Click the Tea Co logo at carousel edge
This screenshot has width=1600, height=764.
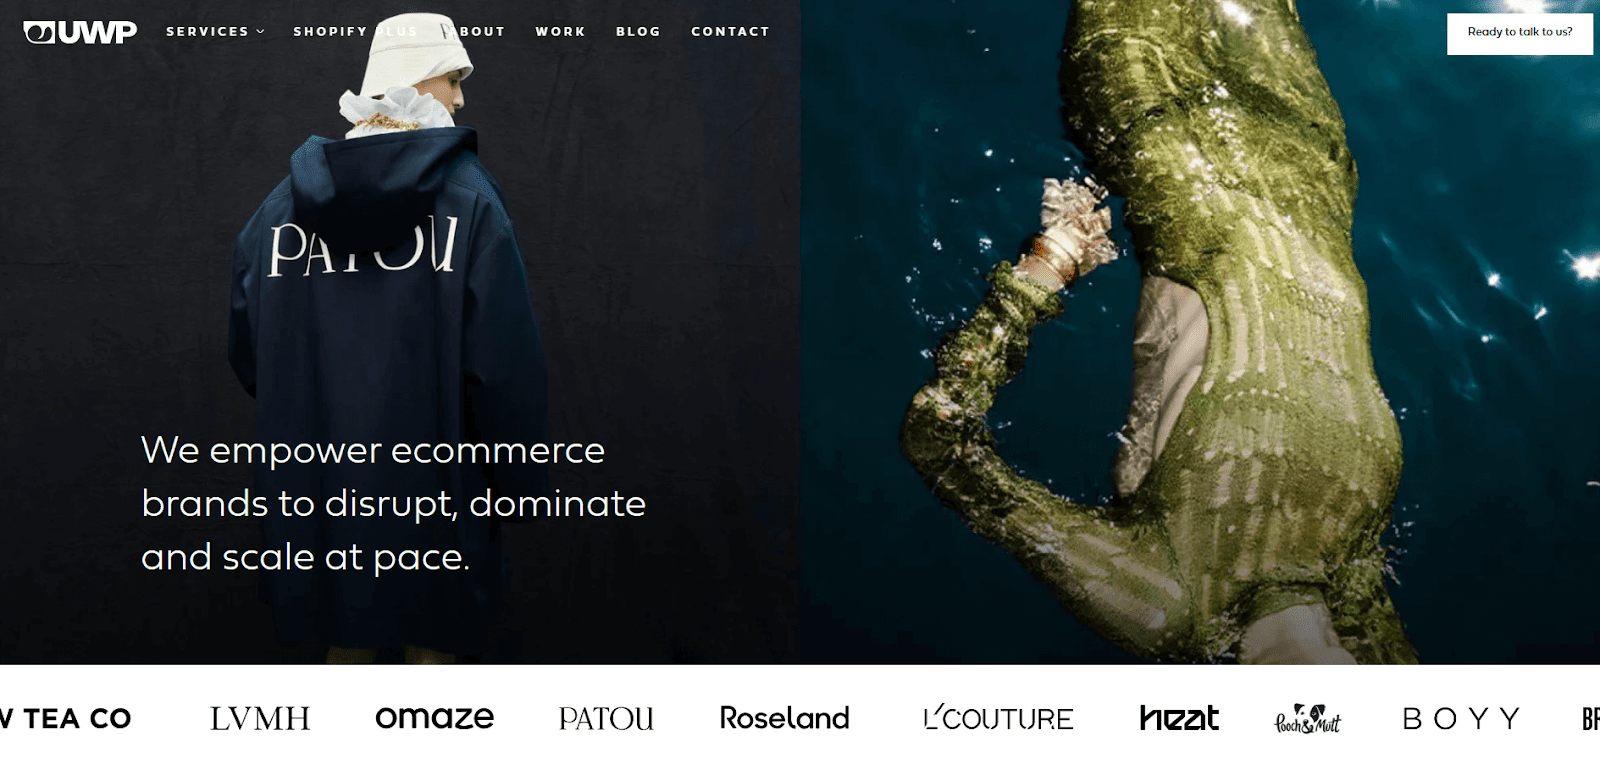point(65,718)
